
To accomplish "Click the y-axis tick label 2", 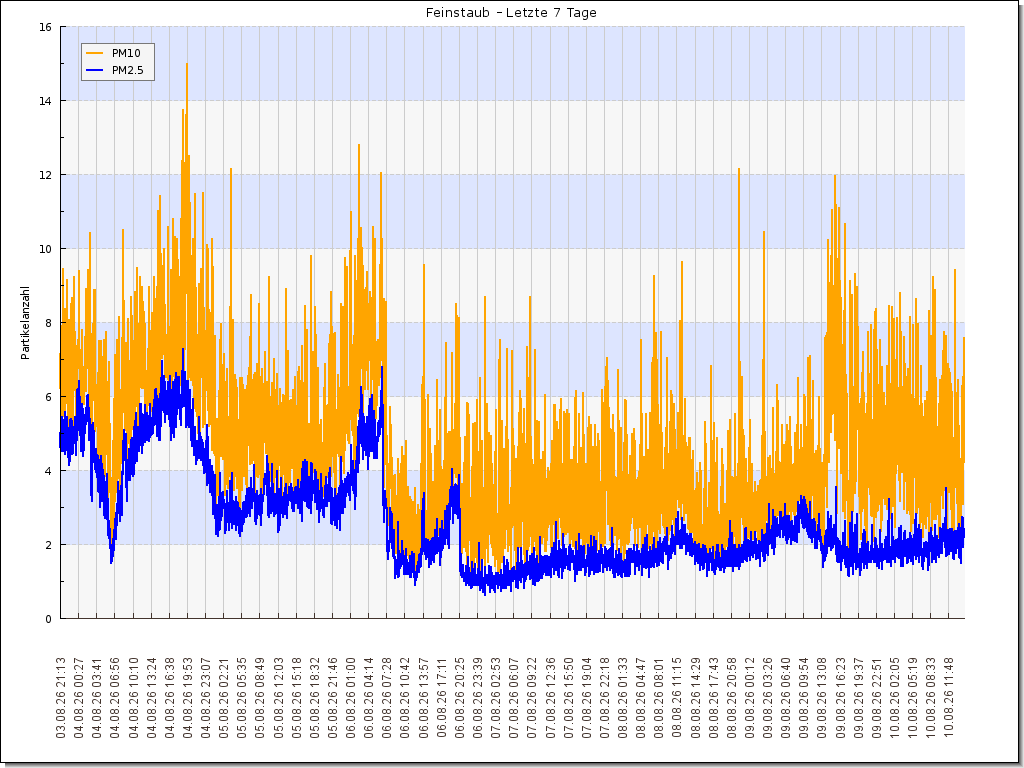I will 50,545.
